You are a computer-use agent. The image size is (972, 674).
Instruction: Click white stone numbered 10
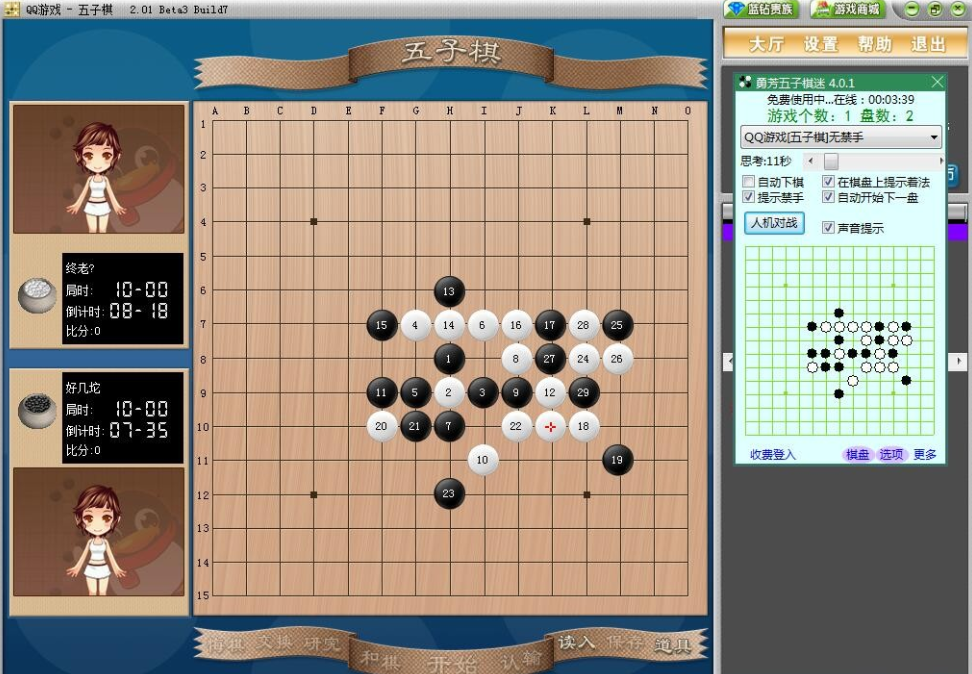click(x=482, y=460)
